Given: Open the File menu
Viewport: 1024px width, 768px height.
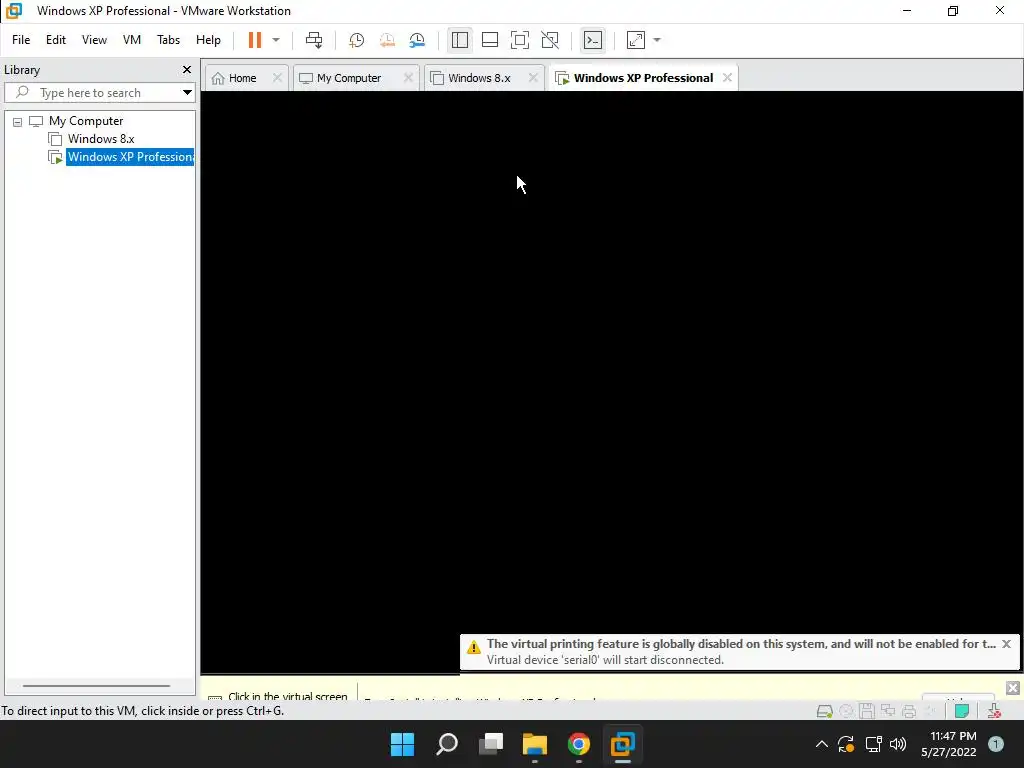Looking at the screenshot, I should (21, 40).
